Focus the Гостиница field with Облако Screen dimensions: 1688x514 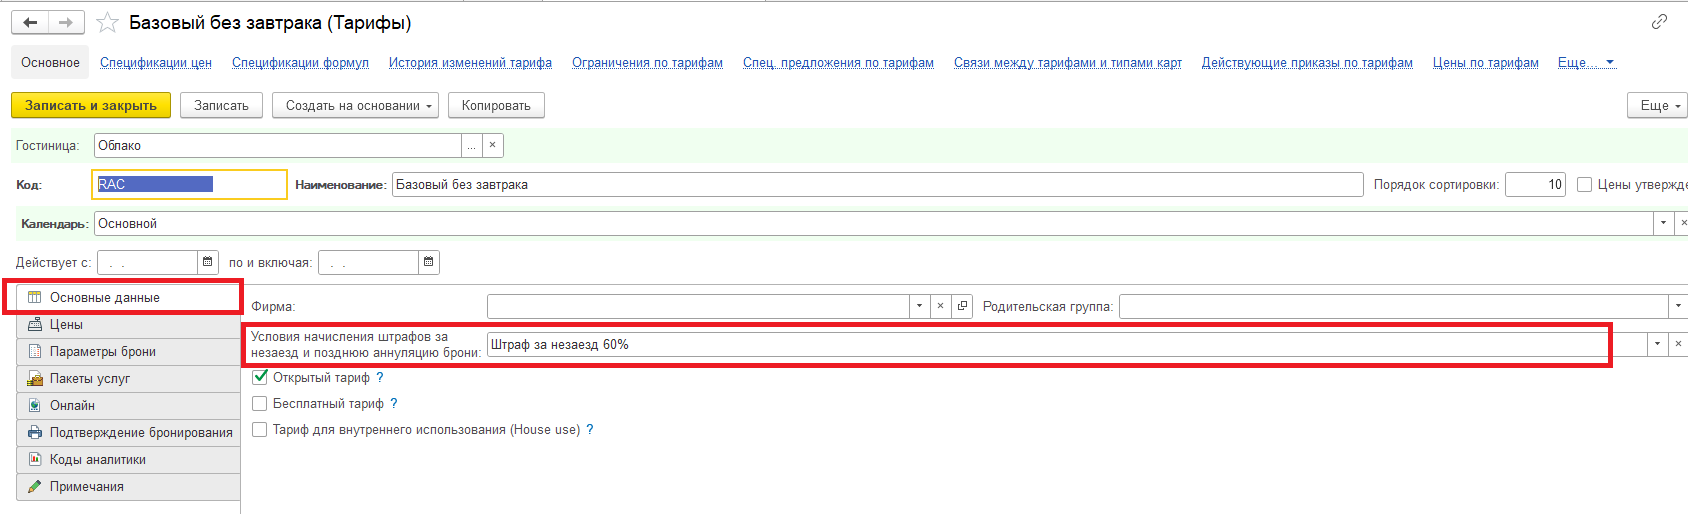click(277, 145)
